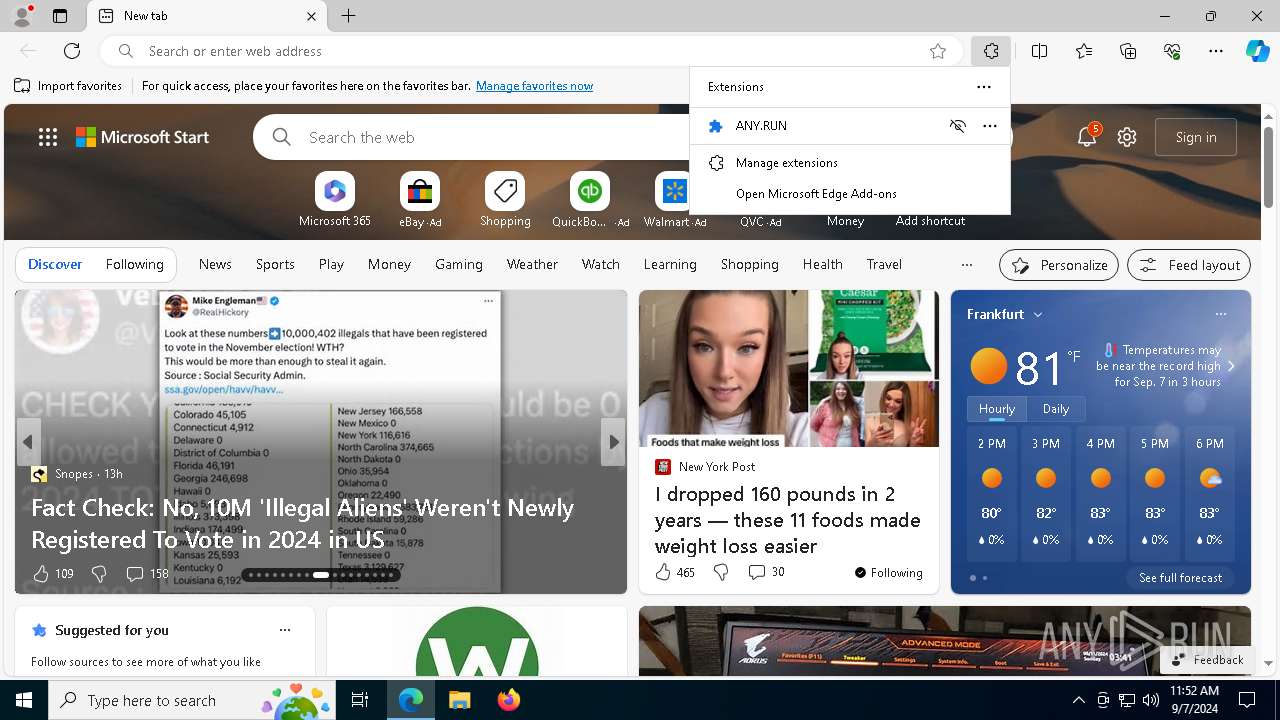Open Suggested for you more options
The width and height of the screenshot is (1280, 720).
[x=285, y=630]
